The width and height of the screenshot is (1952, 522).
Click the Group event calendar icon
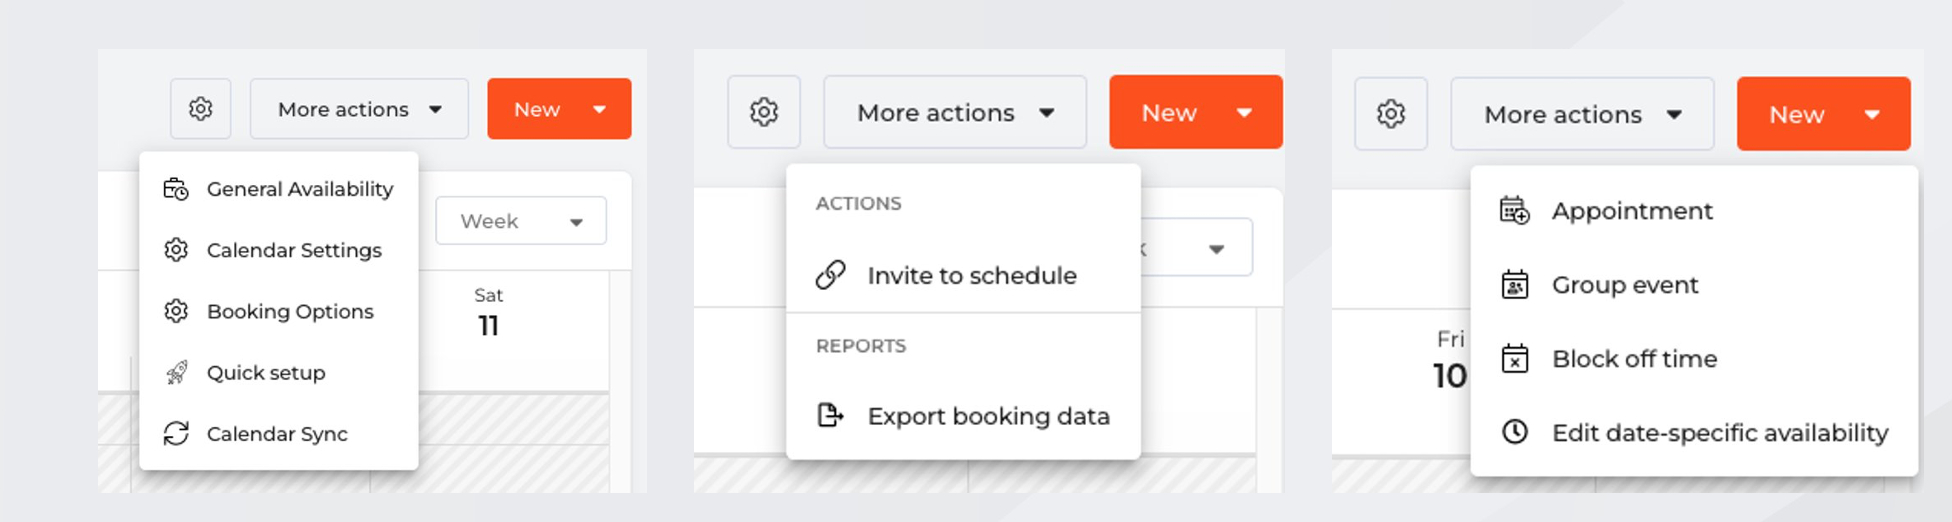tap(1515, 285)
